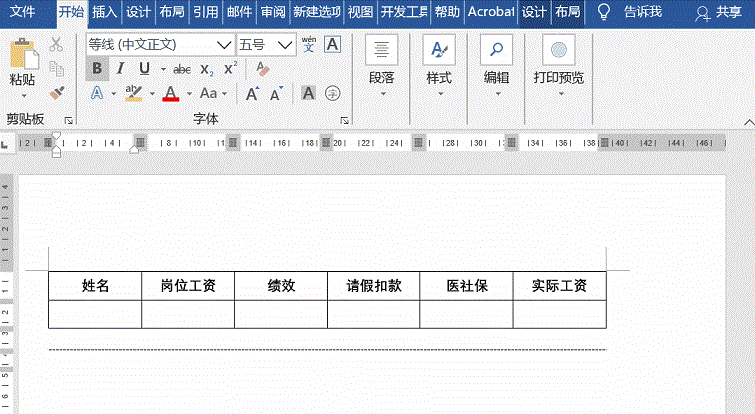Click the empty cell under 实际工资
The image size is (755, 414).
tap(560, 314)
